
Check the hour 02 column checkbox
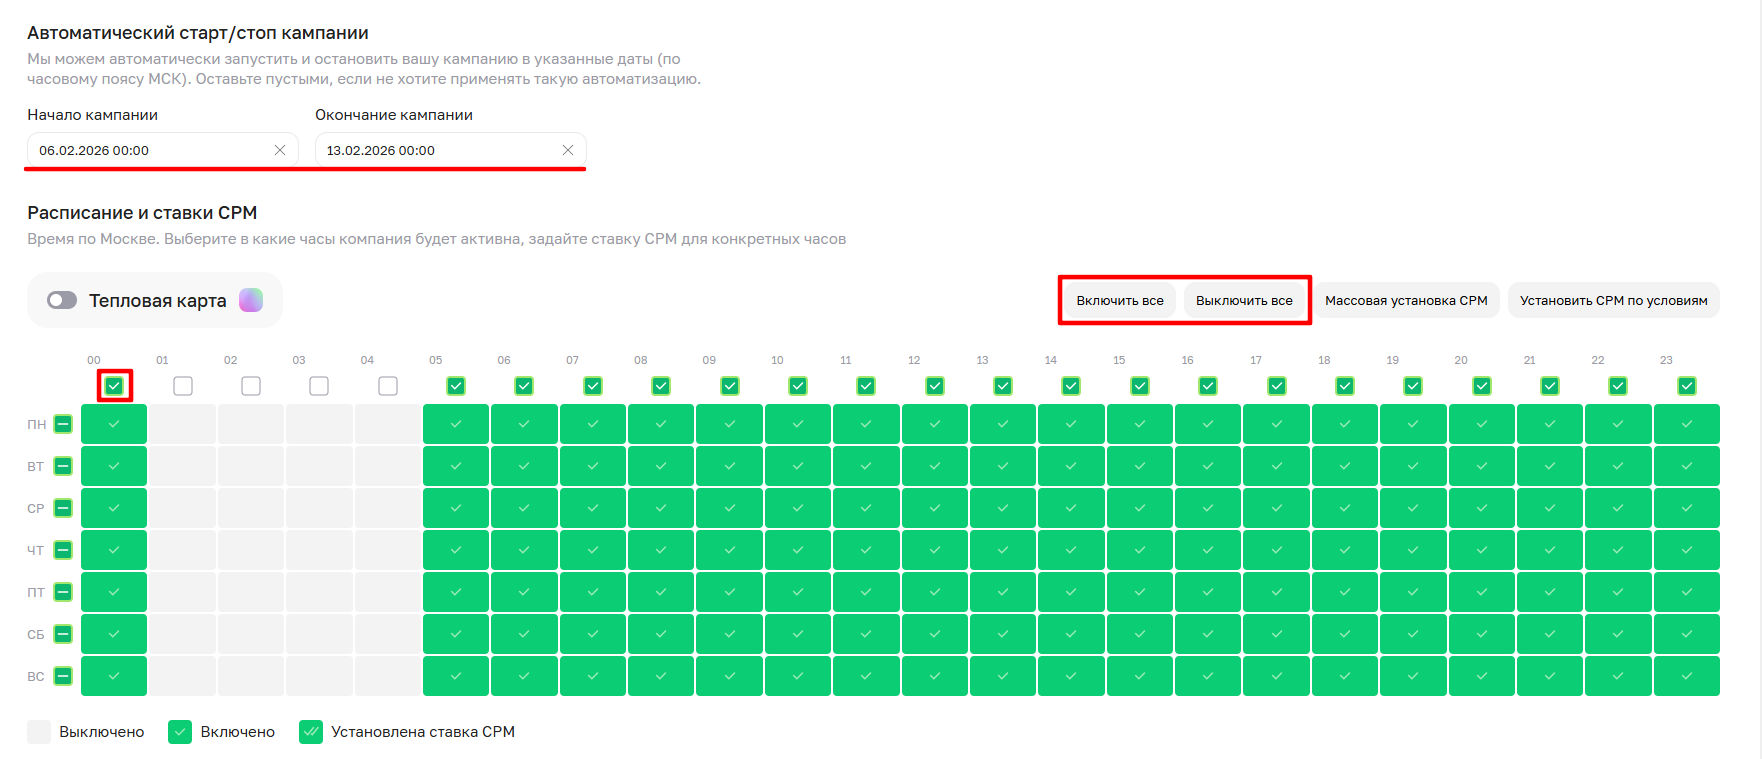(x=251, y=386)
